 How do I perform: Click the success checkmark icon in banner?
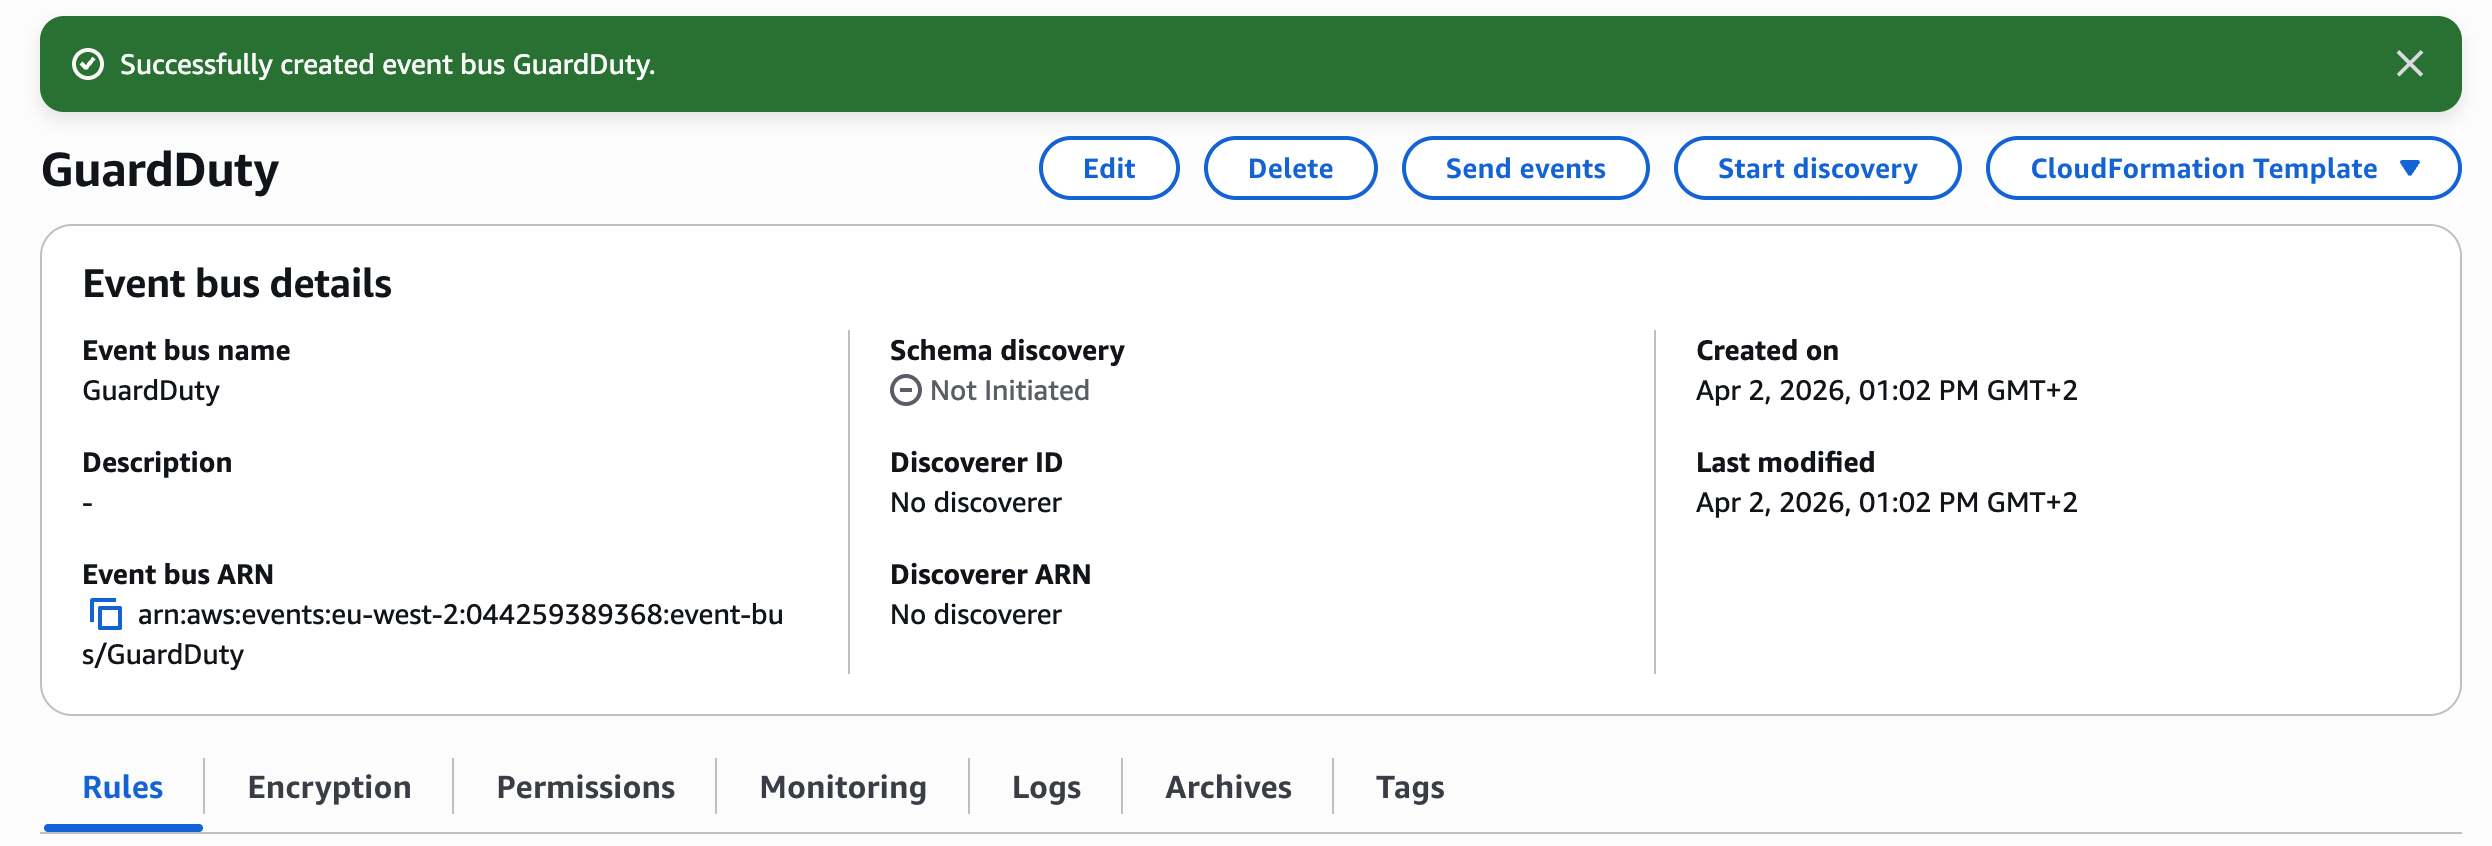click(88, 64)
